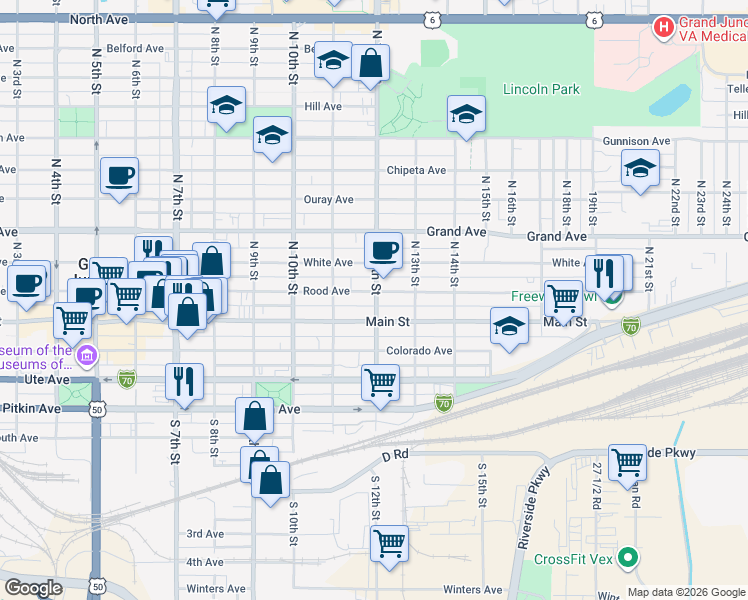The image size is (748, 600).
Task: Click the Ouray Ave street label
Action: [x=328, y=199]
